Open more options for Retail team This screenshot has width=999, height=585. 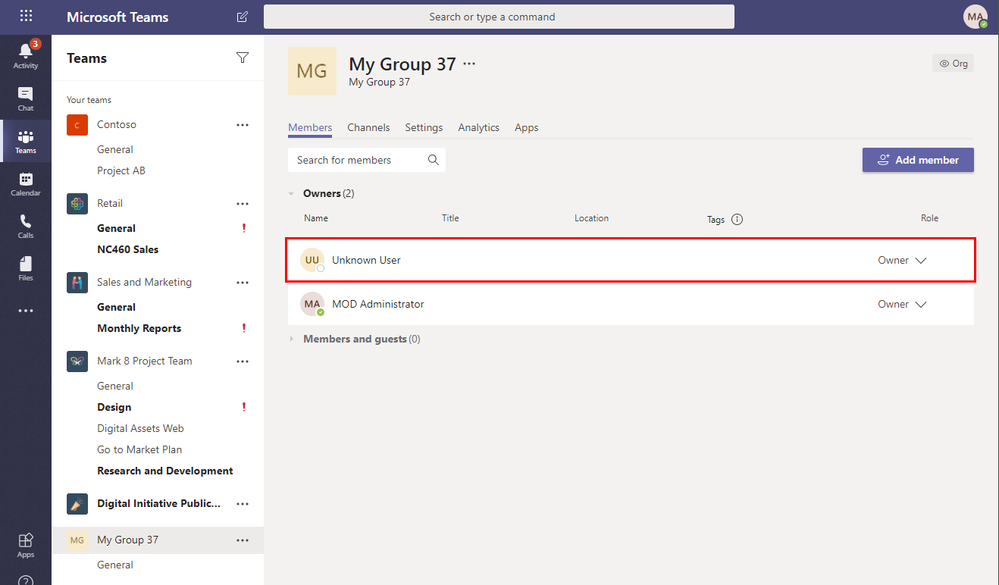(x=242, y=204)
